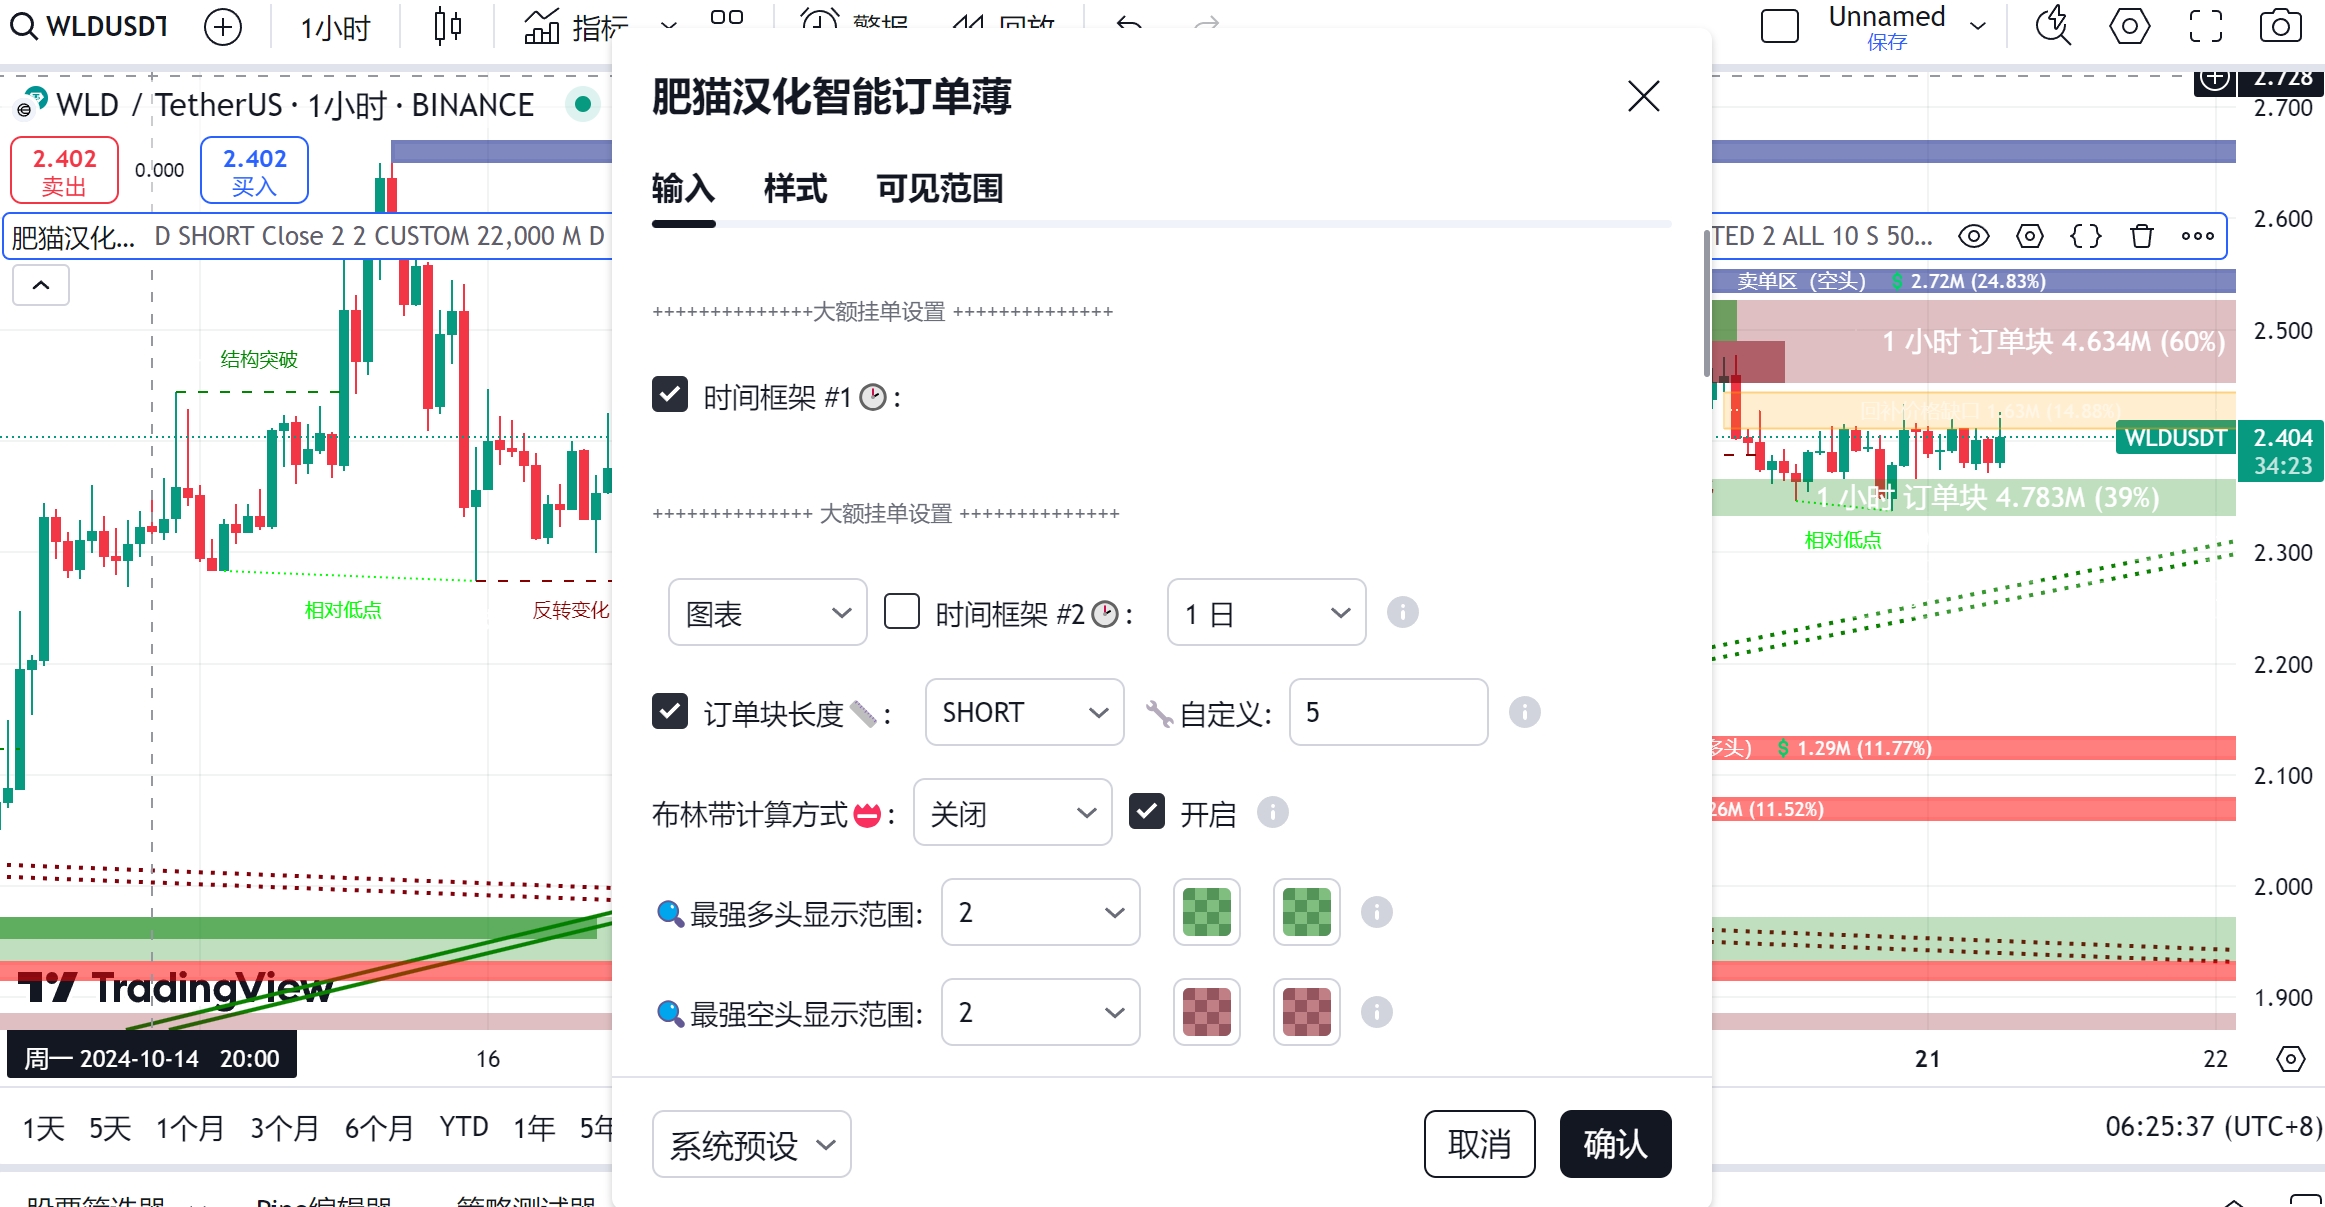Image resolution: width=2325 pixels, height=1207 pixels.
Task: Open the 图表 dropdown
Action: (x=768, y=612)
